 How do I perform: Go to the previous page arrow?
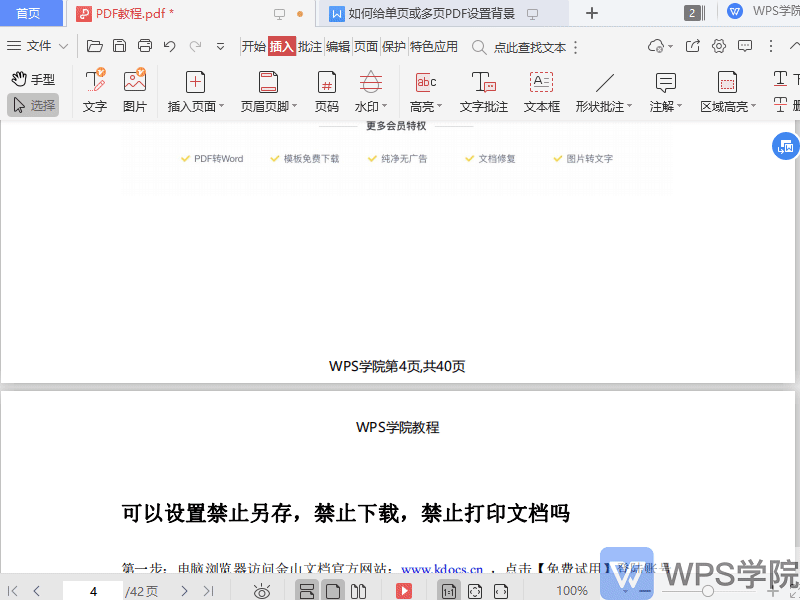point(37,591)
